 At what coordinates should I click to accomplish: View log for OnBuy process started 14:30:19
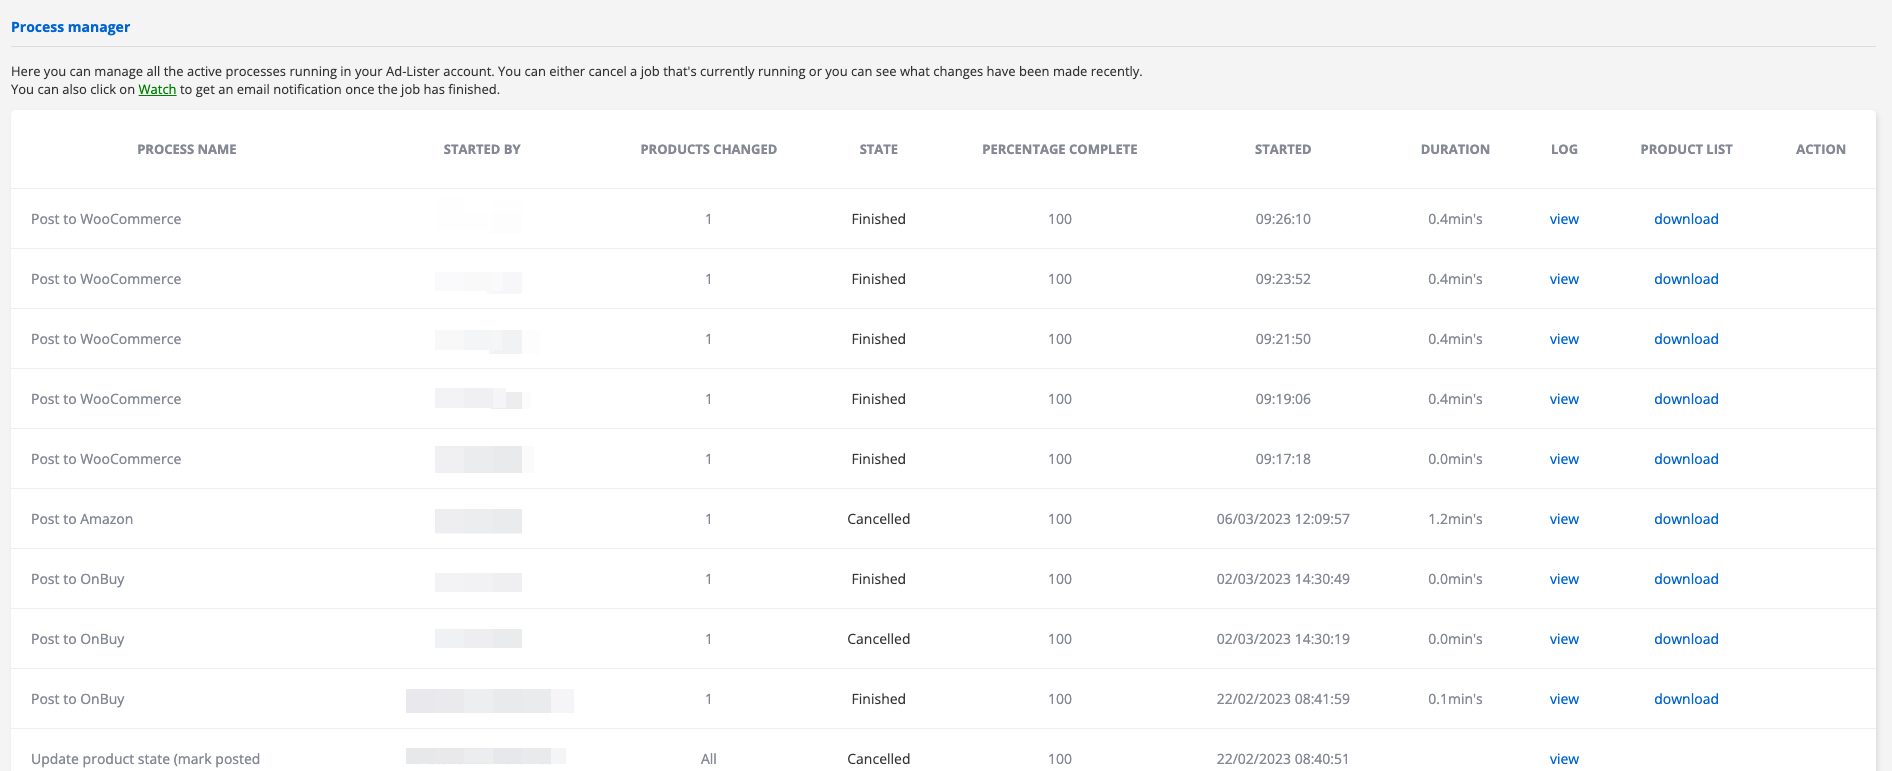1564,639
